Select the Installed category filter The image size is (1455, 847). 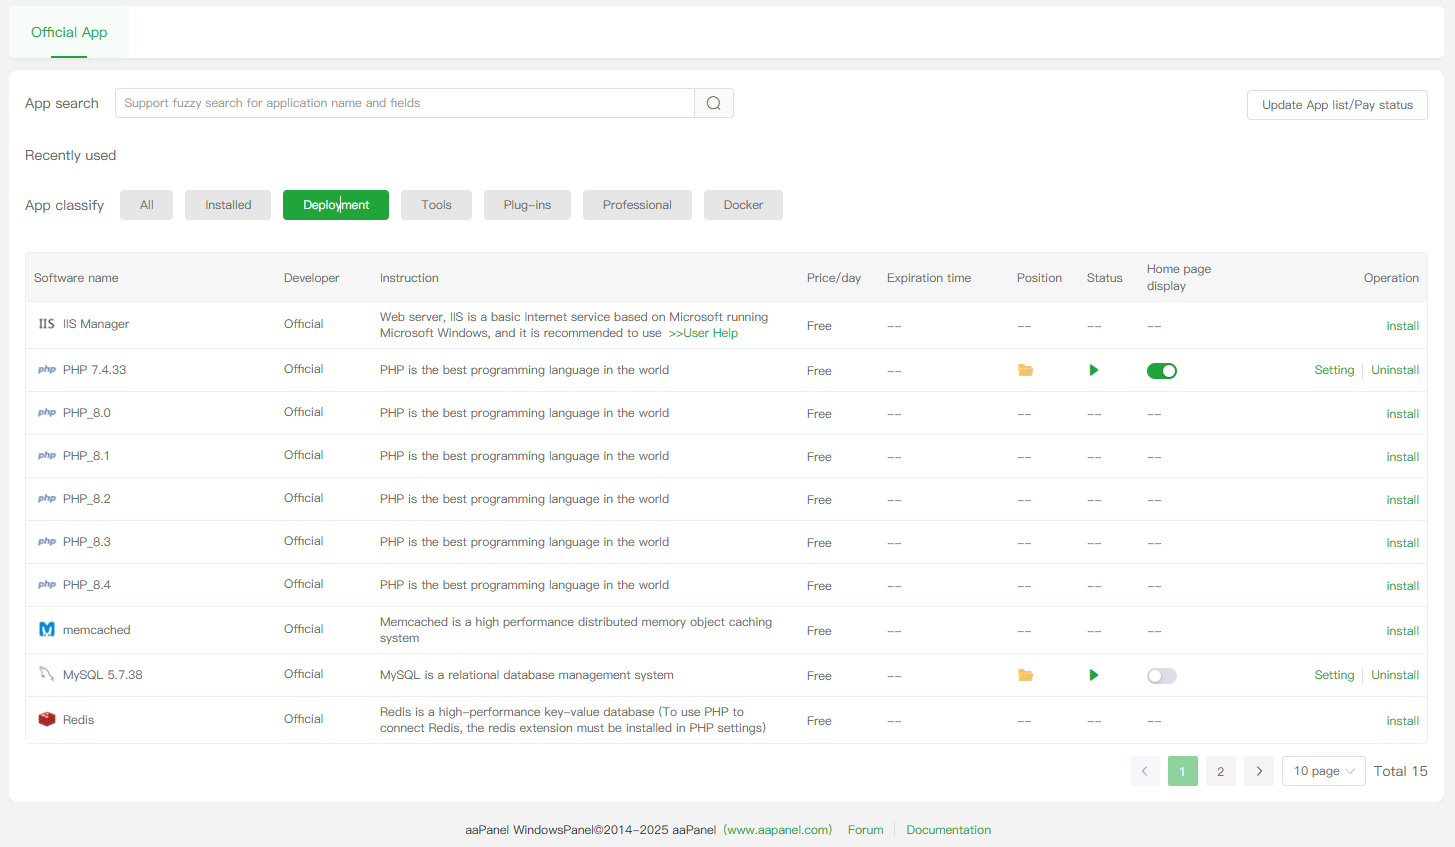click(228, 205)
